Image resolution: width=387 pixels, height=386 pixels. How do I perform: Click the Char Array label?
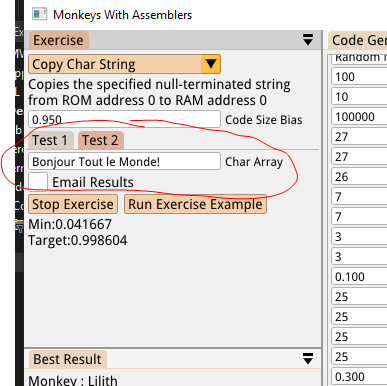click(x=254, y=162)
